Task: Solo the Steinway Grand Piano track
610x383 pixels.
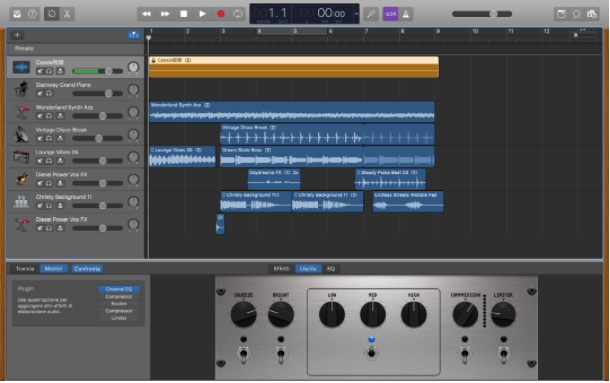Action: [49, 93]
